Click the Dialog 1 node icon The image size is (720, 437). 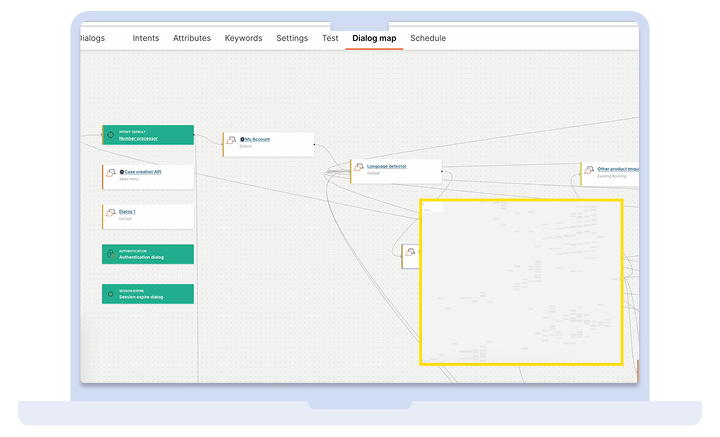pyautogui.click(x=111, y=215)
